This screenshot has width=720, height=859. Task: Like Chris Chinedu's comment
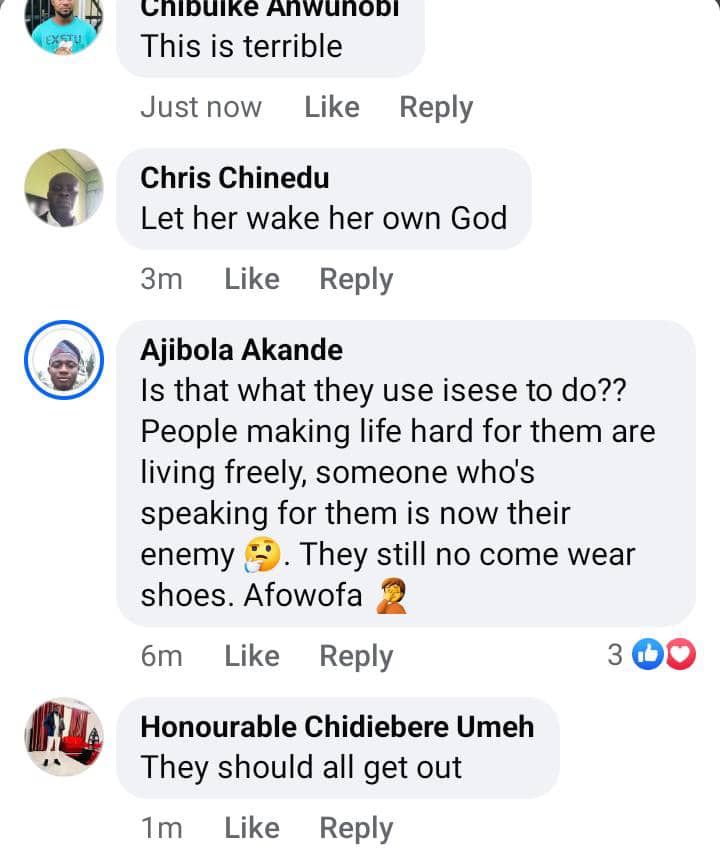click(x=251, y=279)
